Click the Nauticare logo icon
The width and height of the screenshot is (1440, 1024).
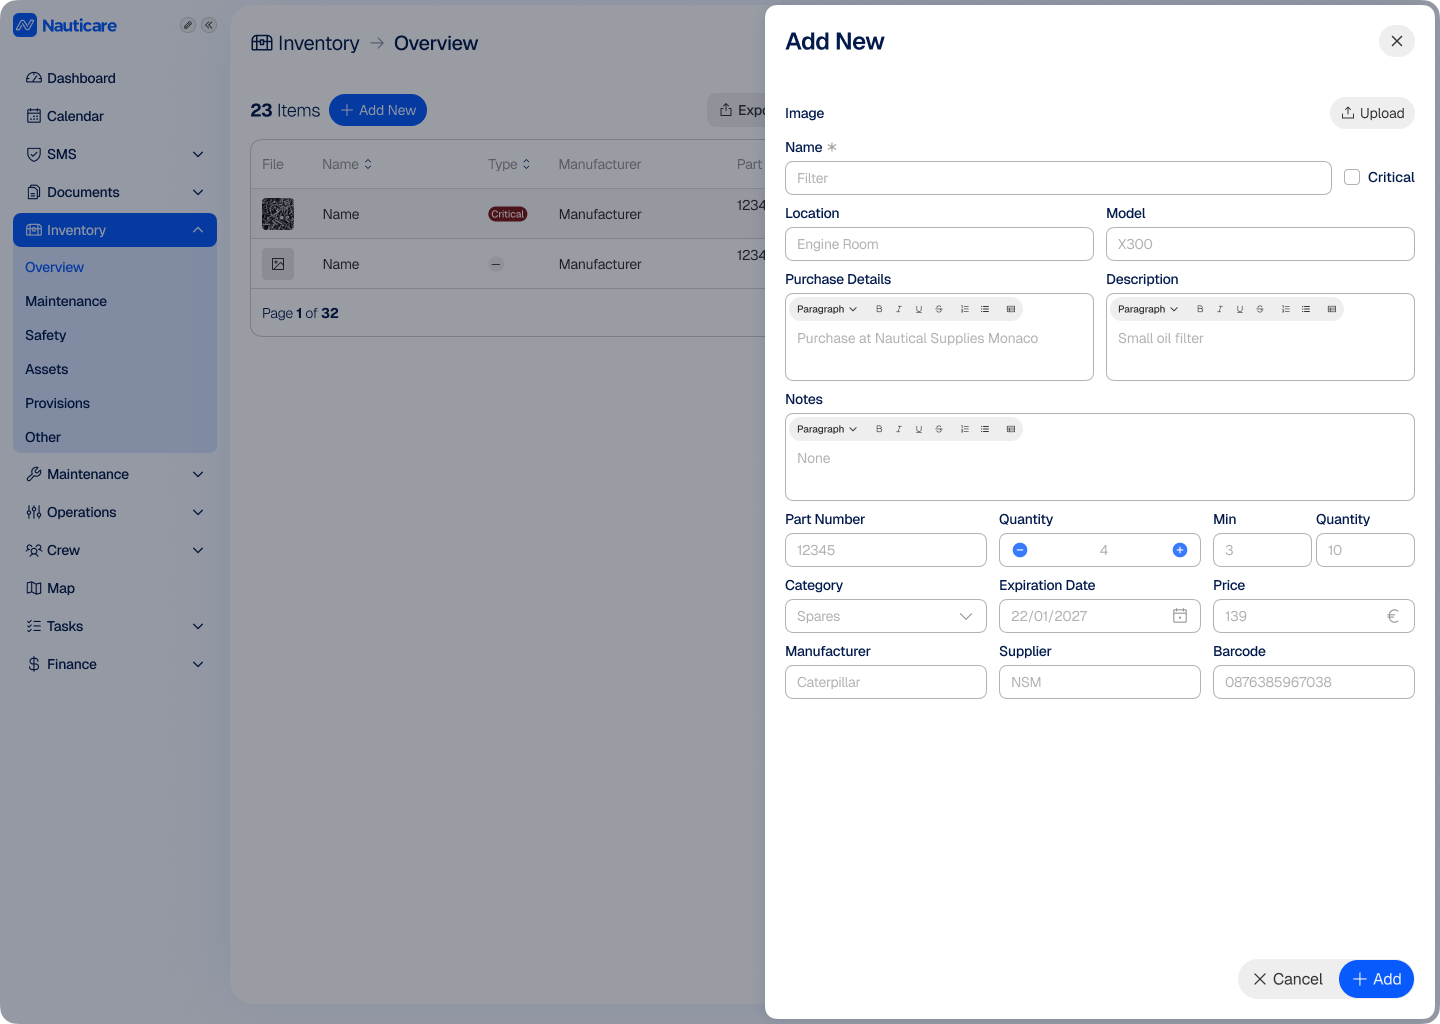25,25
